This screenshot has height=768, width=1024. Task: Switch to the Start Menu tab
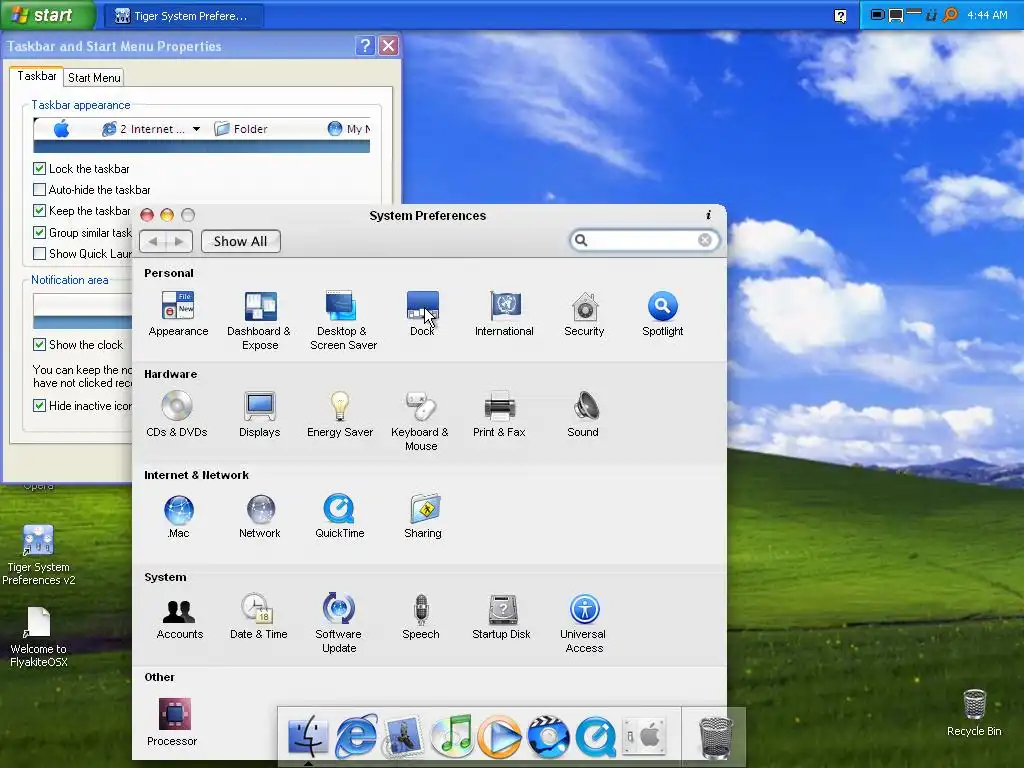94,78
